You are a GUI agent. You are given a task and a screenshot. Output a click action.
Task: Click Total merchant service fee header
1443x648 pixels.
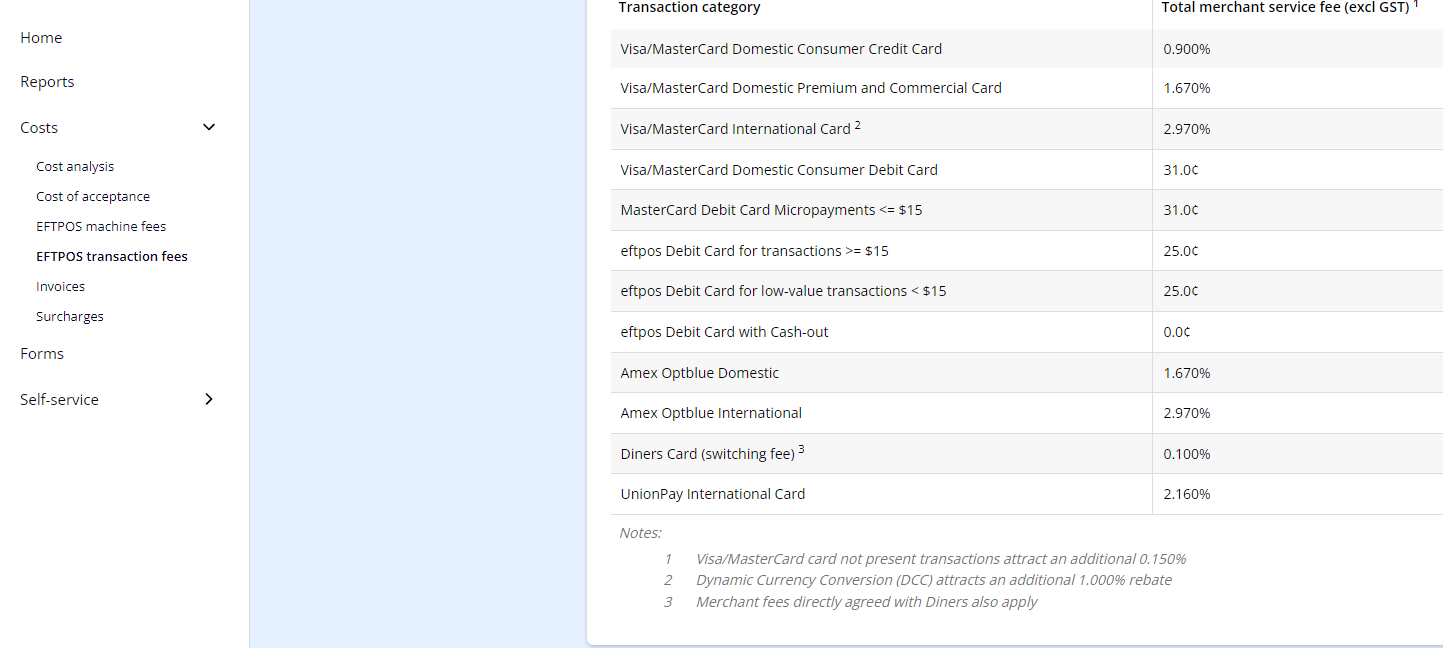click(1290, 8)
